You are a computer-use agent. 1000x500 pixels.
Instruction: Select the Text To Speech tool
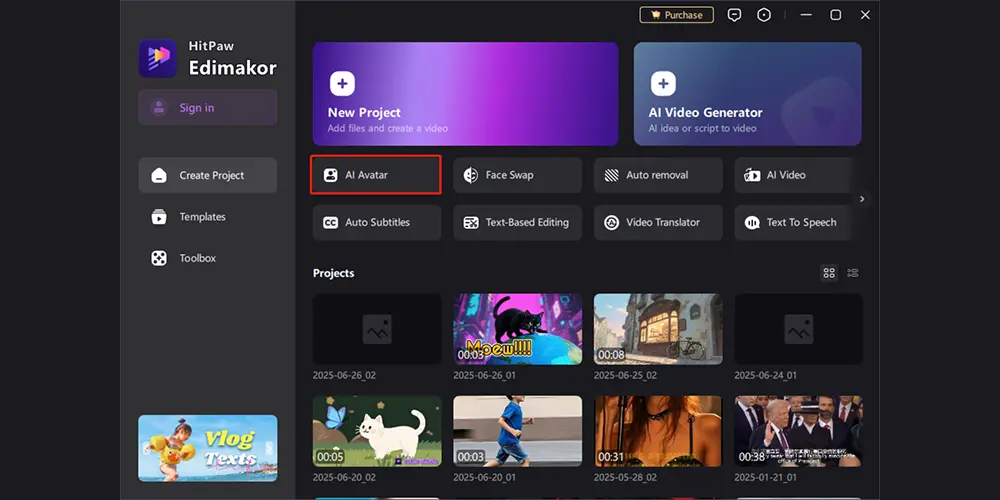click(797, 222)
